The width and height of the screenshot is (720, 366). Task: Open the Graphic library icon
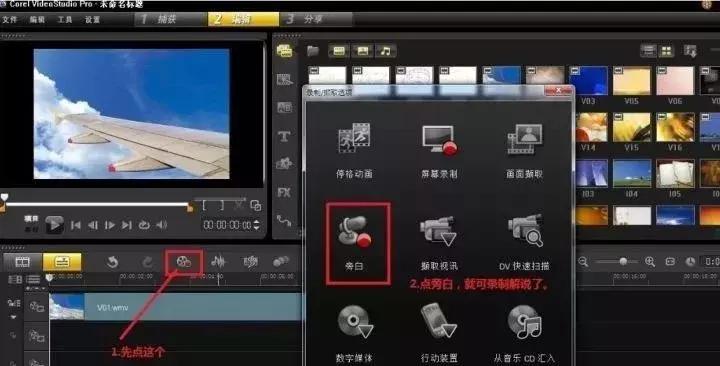tap(285, 163)
